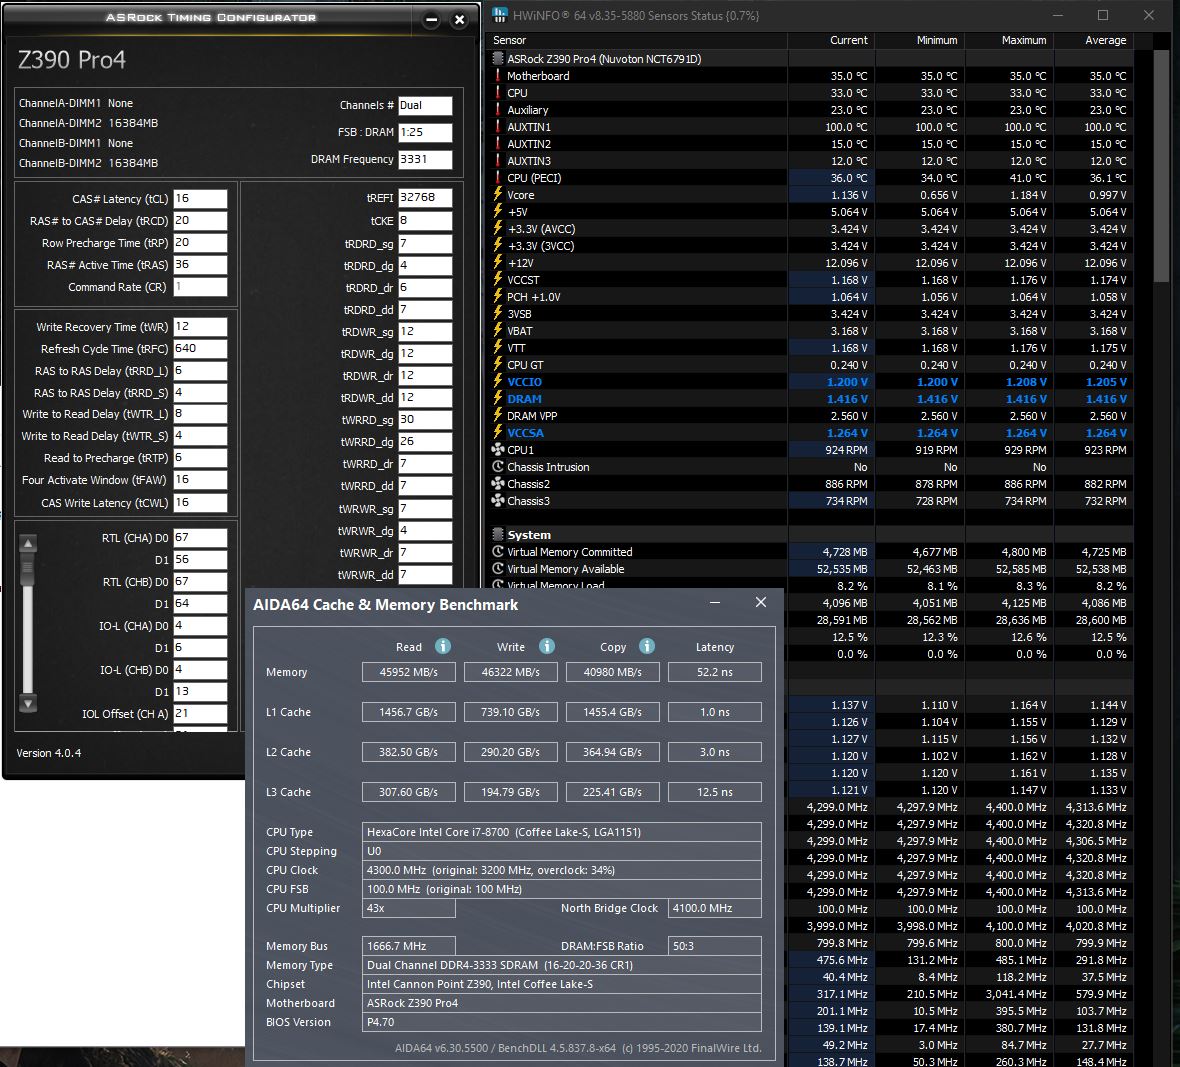The image size is (1180, 1067).
Task: Click the Memory Read result 45952 MB/s
Action: pos(409,672)
